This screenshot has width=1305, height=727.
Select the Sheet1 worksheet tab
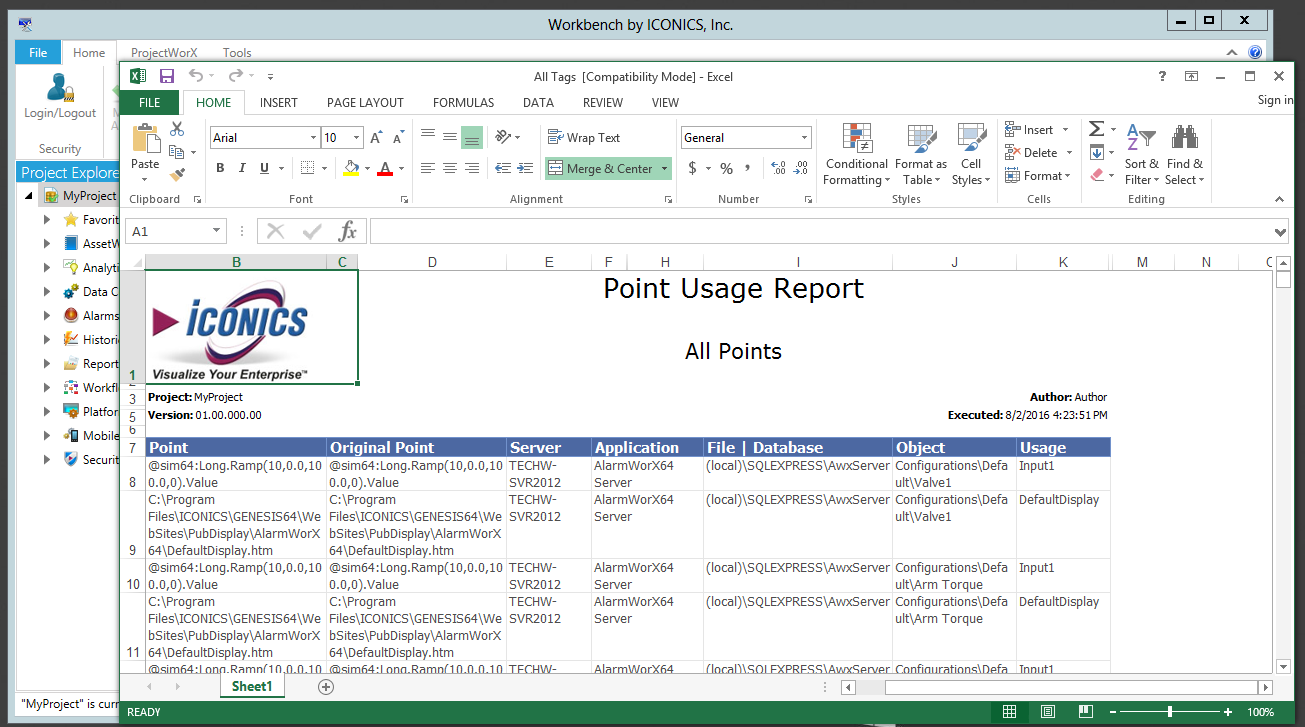tap(251, 686)
